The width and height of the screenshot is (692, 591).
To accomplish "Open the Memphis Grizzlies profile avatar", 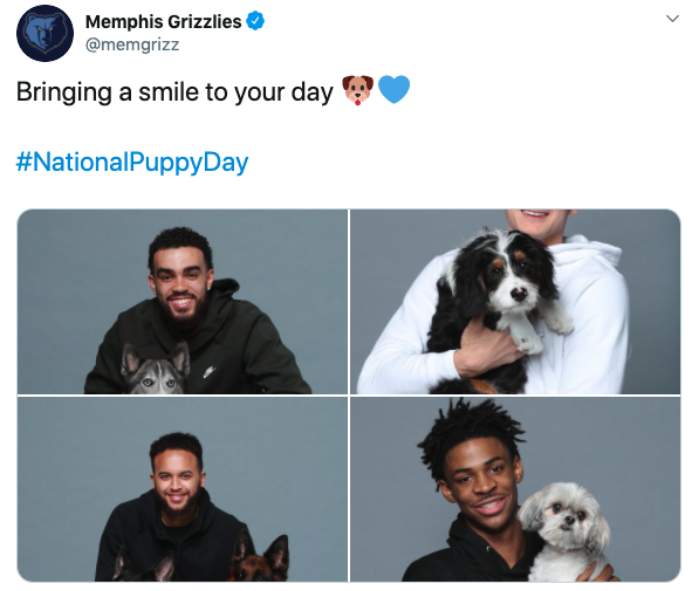I will 45,34.
